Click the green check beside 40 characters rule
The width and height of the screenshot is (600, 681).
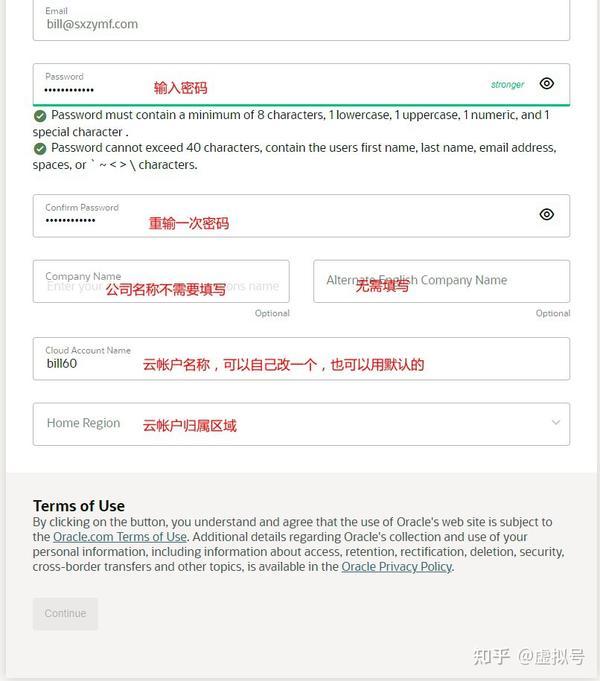(40, 149)
